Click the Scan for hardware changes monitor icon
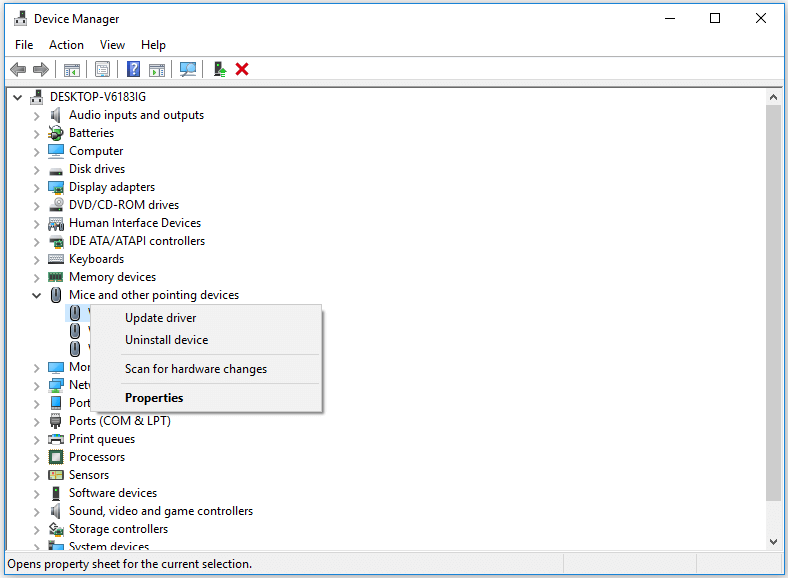This screenshot has width=788, height=578. pyautogui.click(x=188, y=69)
